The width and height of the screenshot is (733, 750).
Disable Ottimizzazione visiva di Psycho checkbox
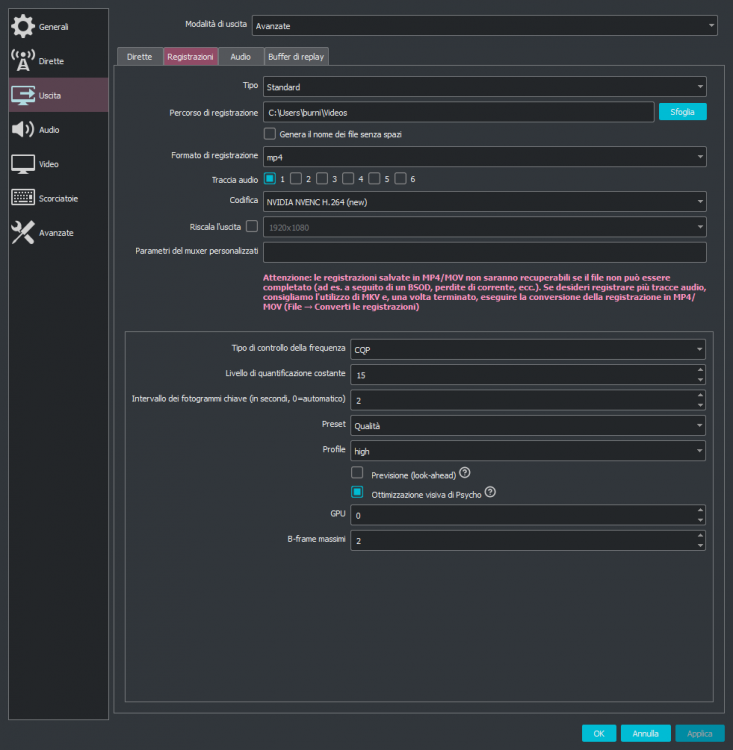pos(357,492)
